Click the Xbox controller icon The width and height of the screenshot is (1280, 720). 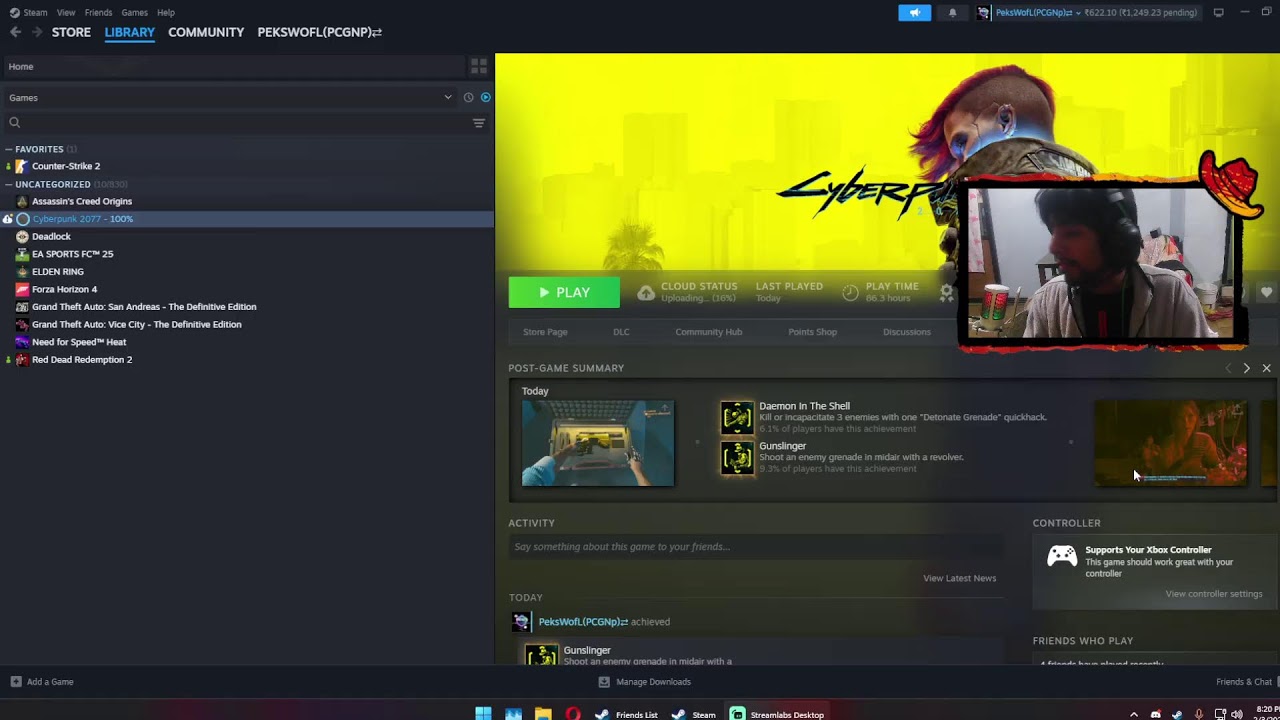click(x=1062, y=556)
